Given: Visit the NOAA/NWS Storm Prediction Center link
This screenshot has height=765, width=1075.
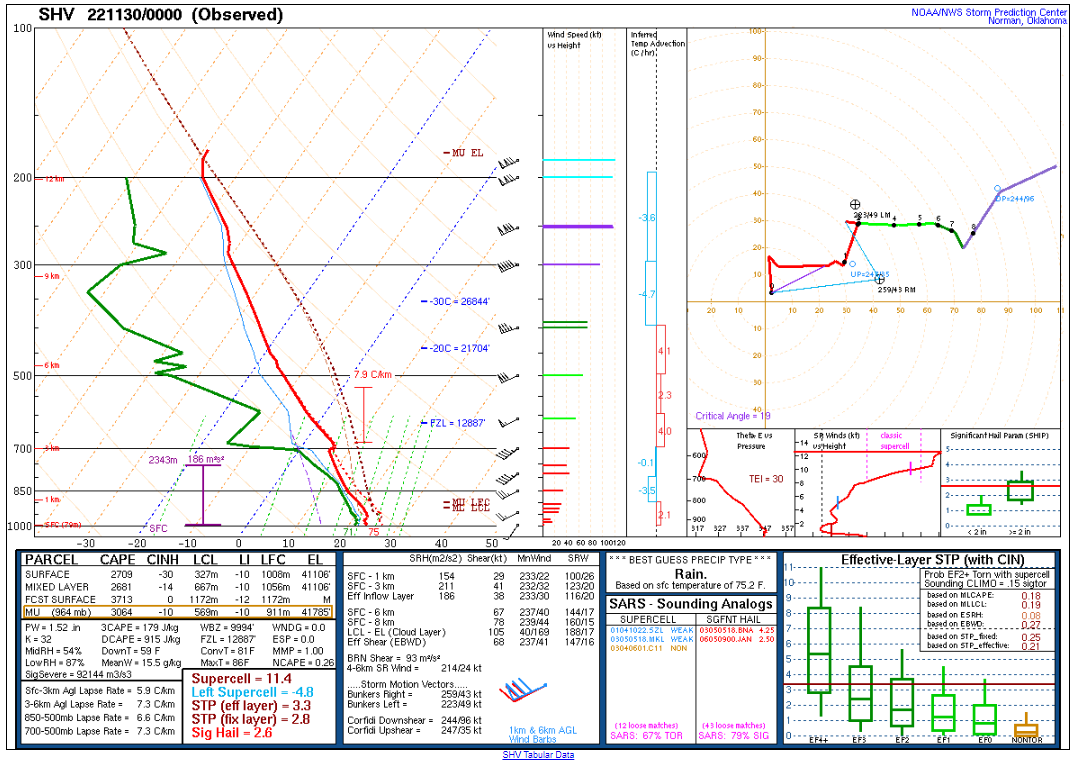Looking at the screenshot, I should (x=988, y=14).
